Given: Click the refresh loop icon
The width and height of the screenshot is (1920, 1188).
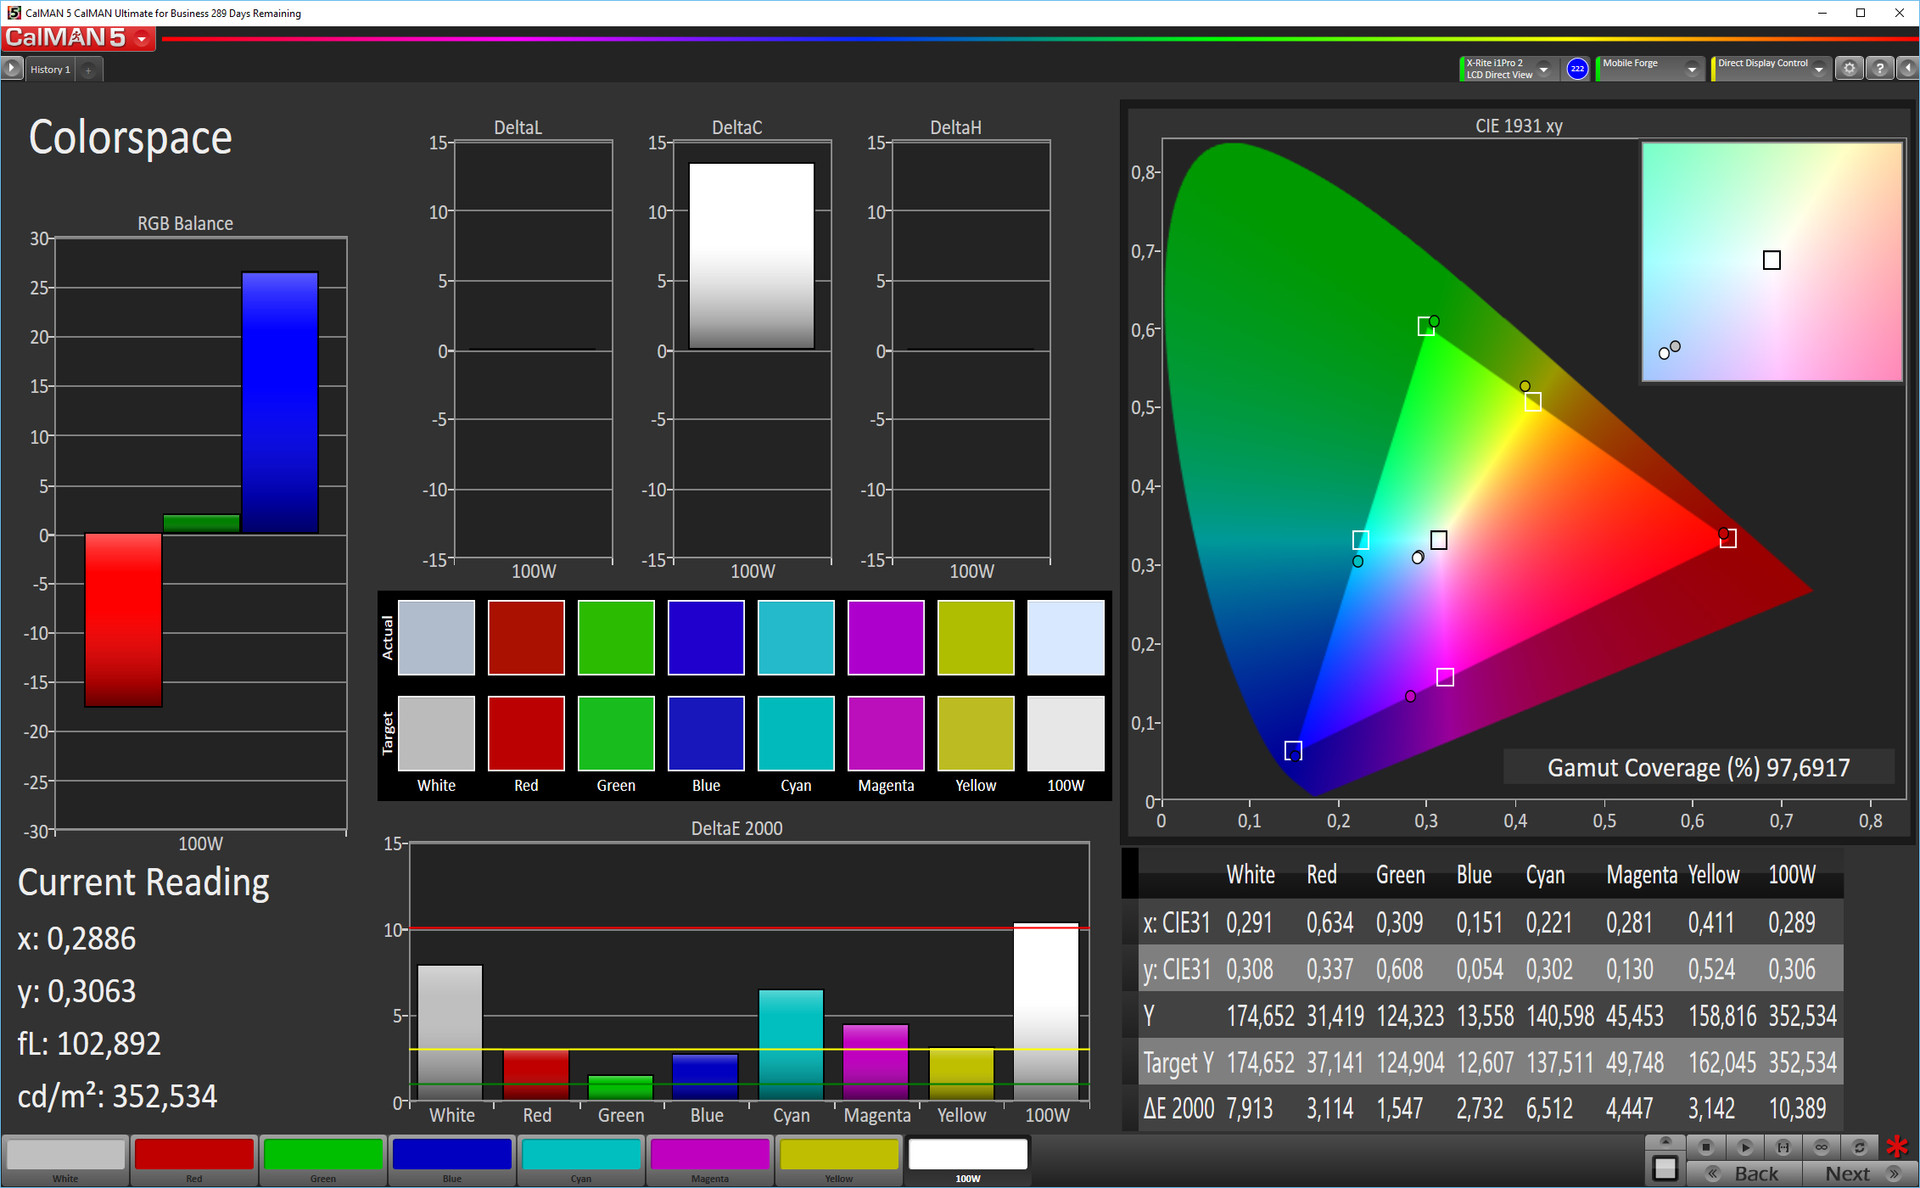Looking at the screenshot, I should coord(1859,1147).
